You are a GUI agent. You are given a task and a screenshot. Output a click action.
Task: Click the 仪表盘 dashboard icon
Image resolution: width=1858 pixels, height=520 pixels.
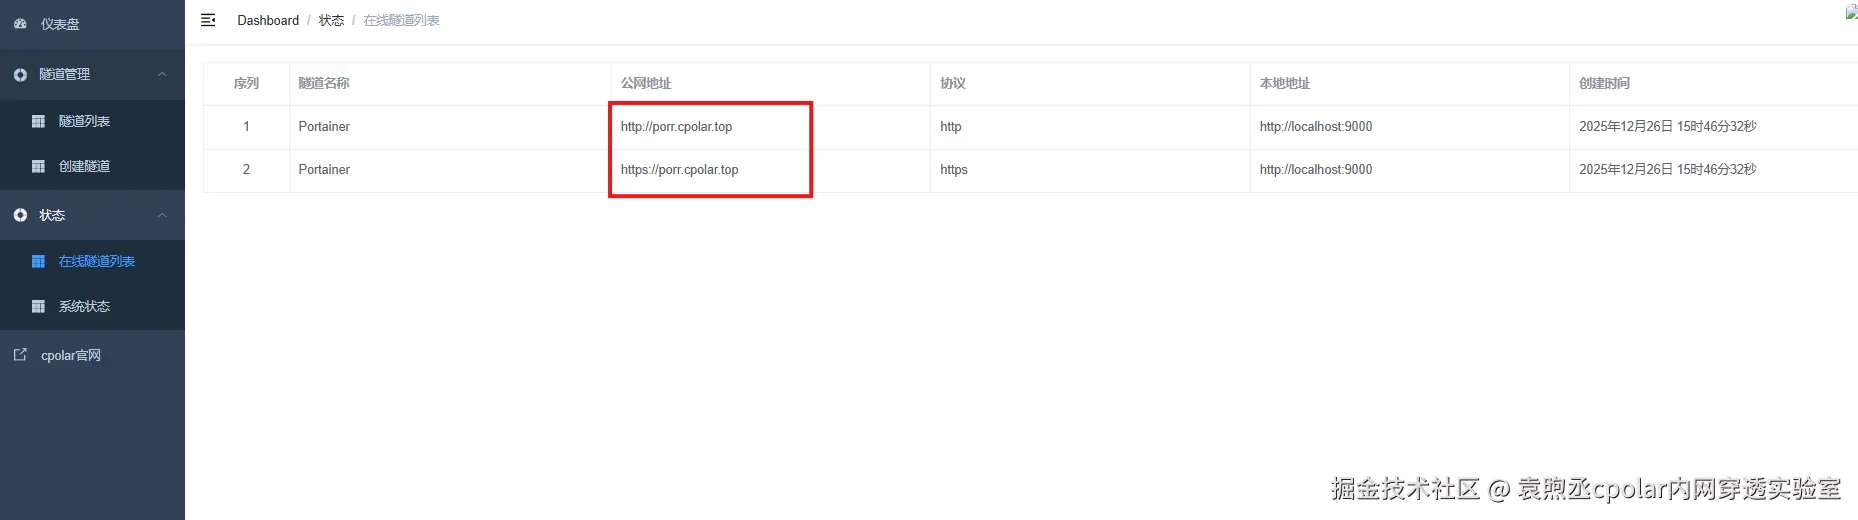coord(20,24)
